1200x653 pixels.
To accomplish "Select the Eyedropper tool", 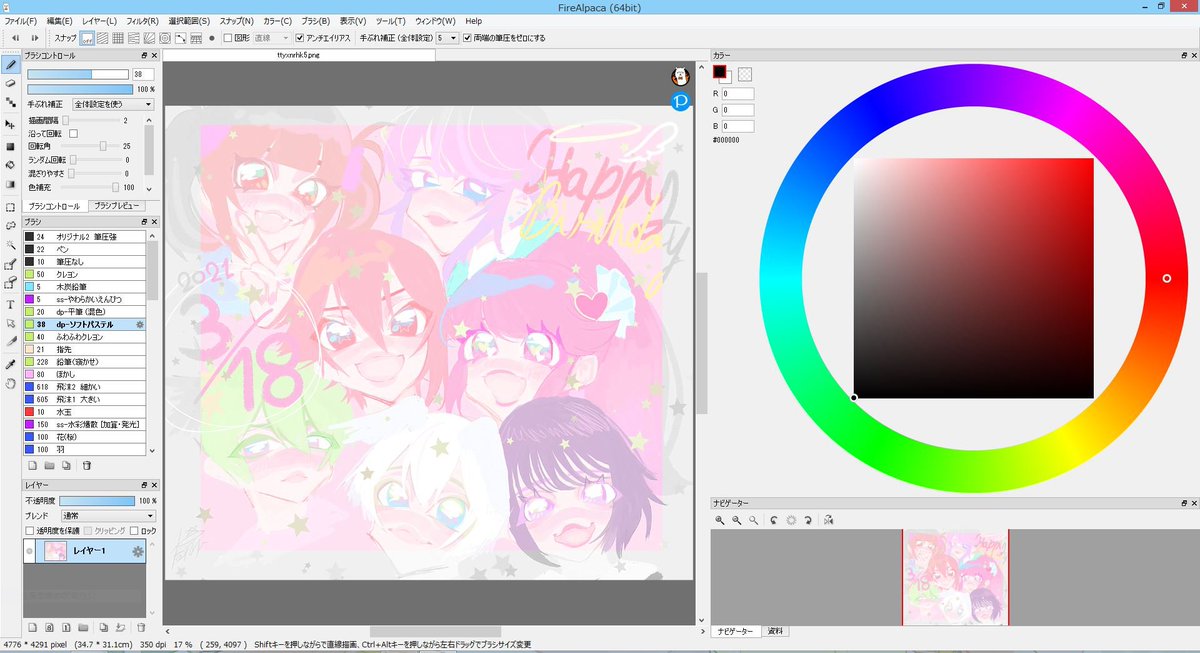I will click(x=10, y=364).
